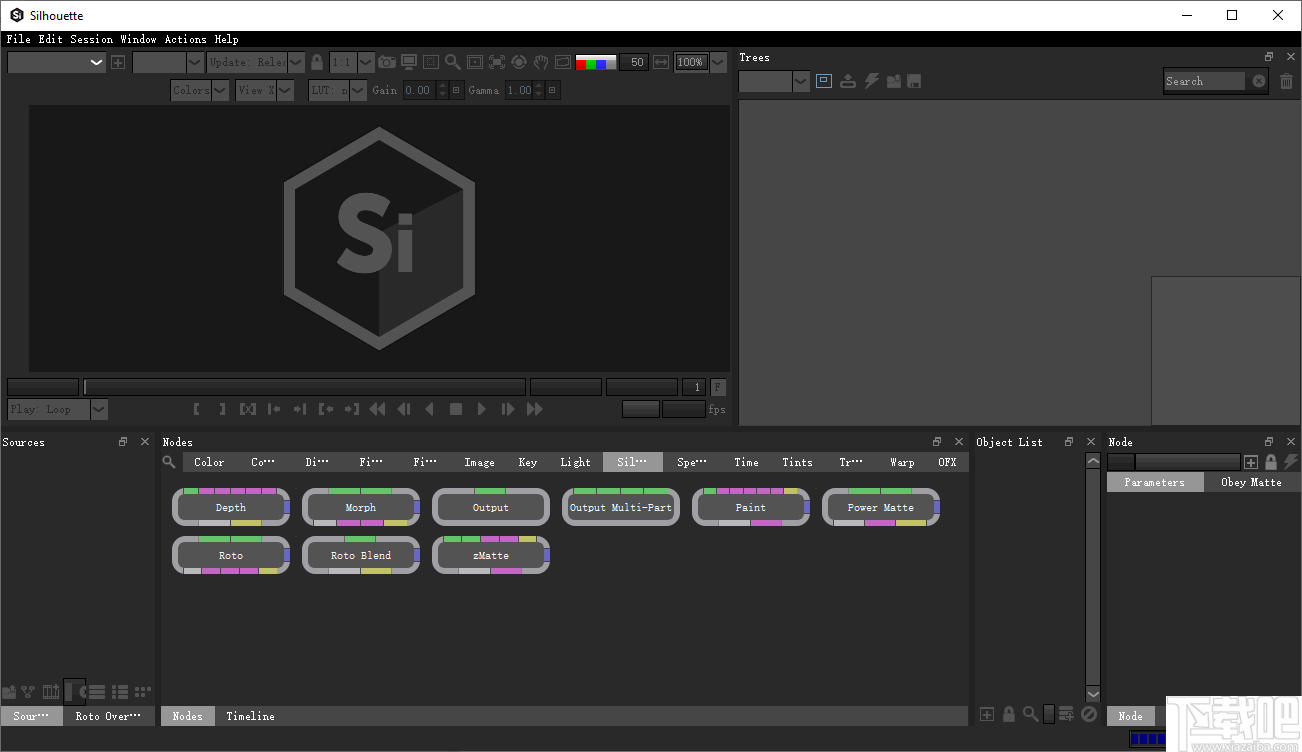Image resolution: width=1302 pixels, height=752 pixels.
Task: Click the floppy disk save icon in Trees
Action: [914, 81]
